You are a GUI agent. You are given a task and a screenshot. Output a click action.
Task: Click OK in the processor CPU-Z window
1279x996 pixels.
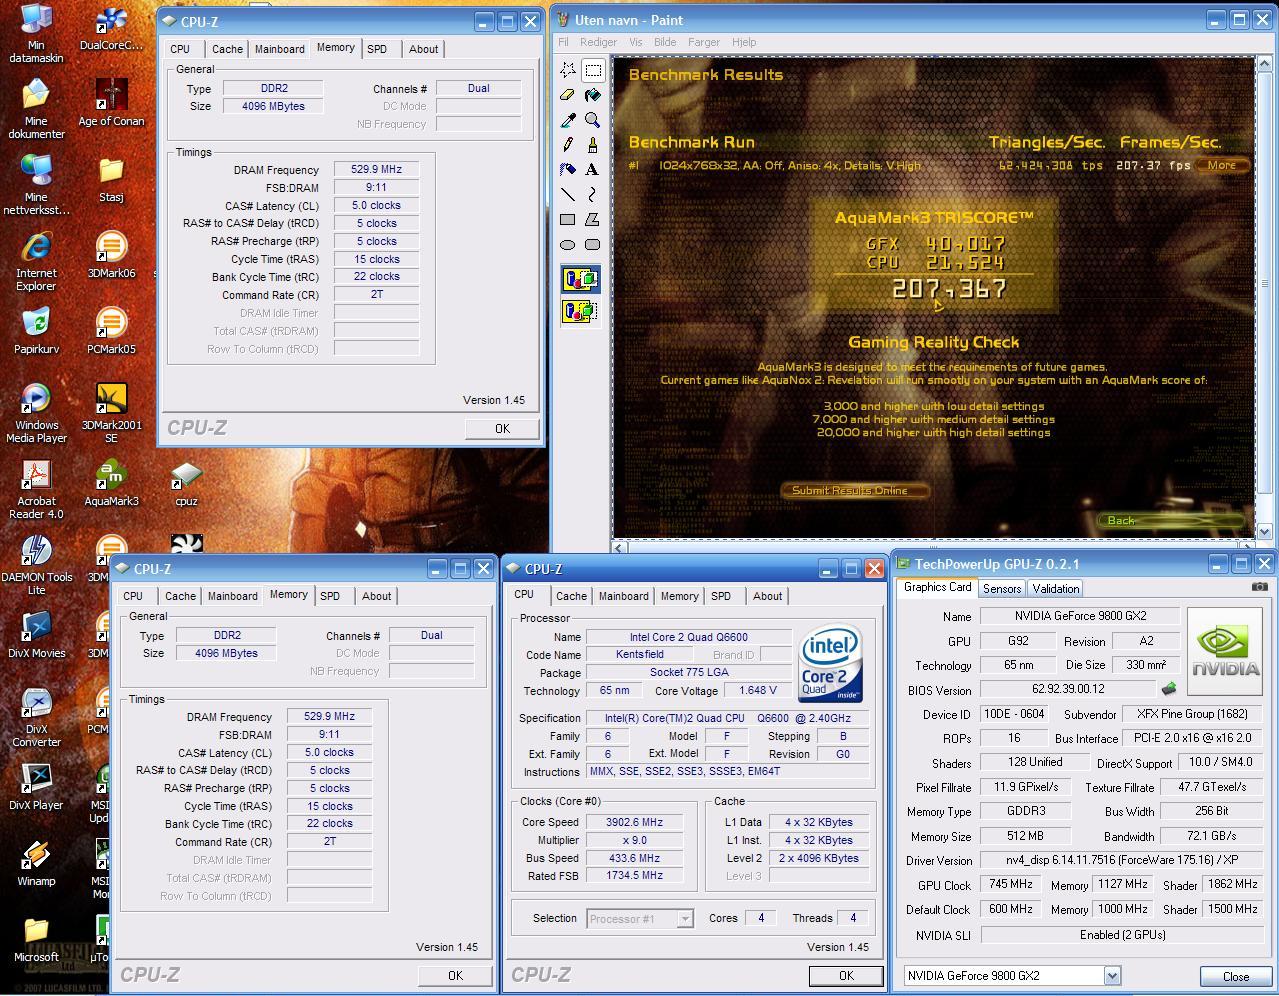click(x=846, y=975)
